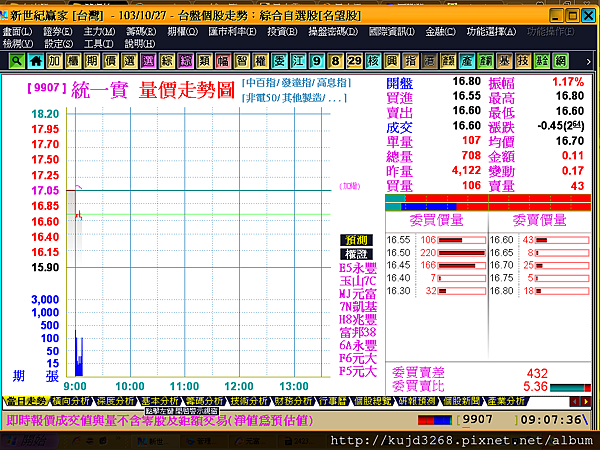Click the cyan 9 toolbar icon
Image resolution: width=600 pixels, height=450 pixels.
pyautogui.click(x=316, y=61)
